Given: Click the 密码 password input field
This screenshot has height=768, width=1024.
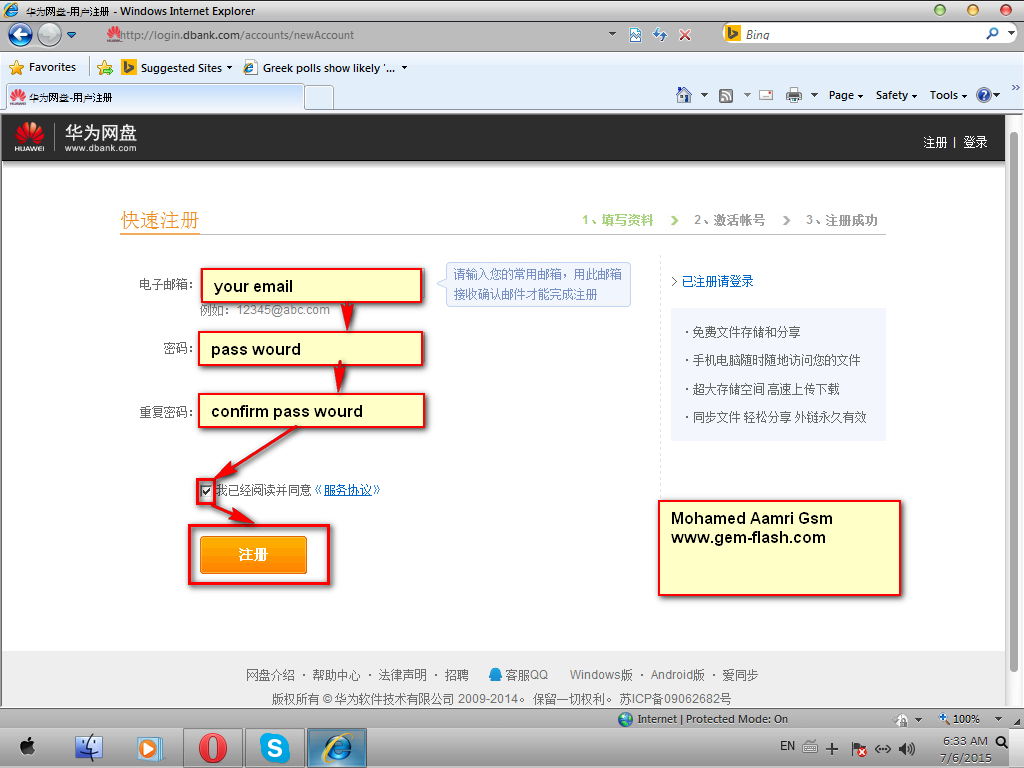Looking at the screenshot, I should point(311,349).
